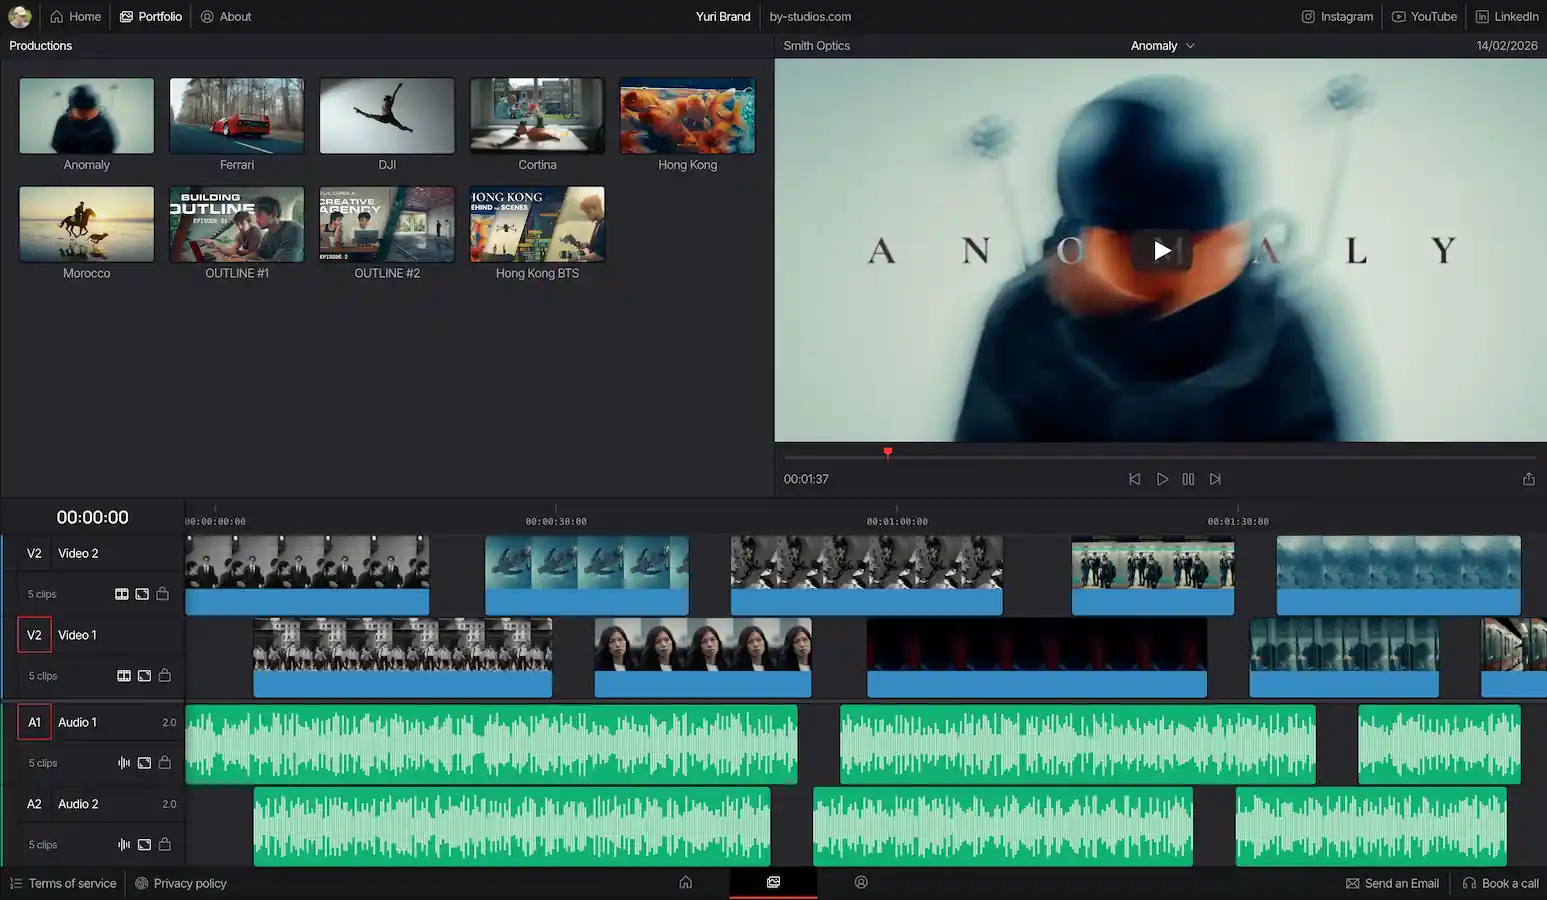Toggle the lock on the Audio 1 track
Viewport: 1547px width, 900px height.
coord(165,763)
